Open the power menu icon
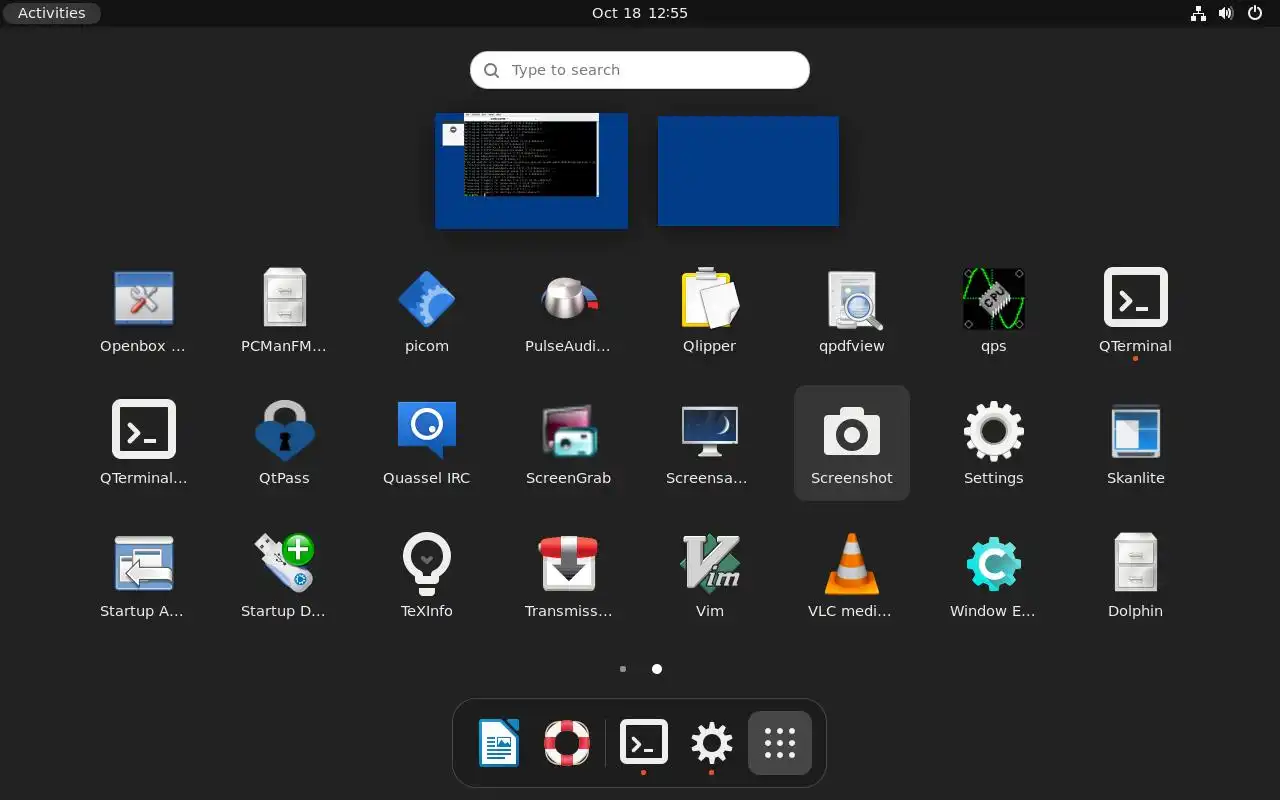 coord(1255,13)
